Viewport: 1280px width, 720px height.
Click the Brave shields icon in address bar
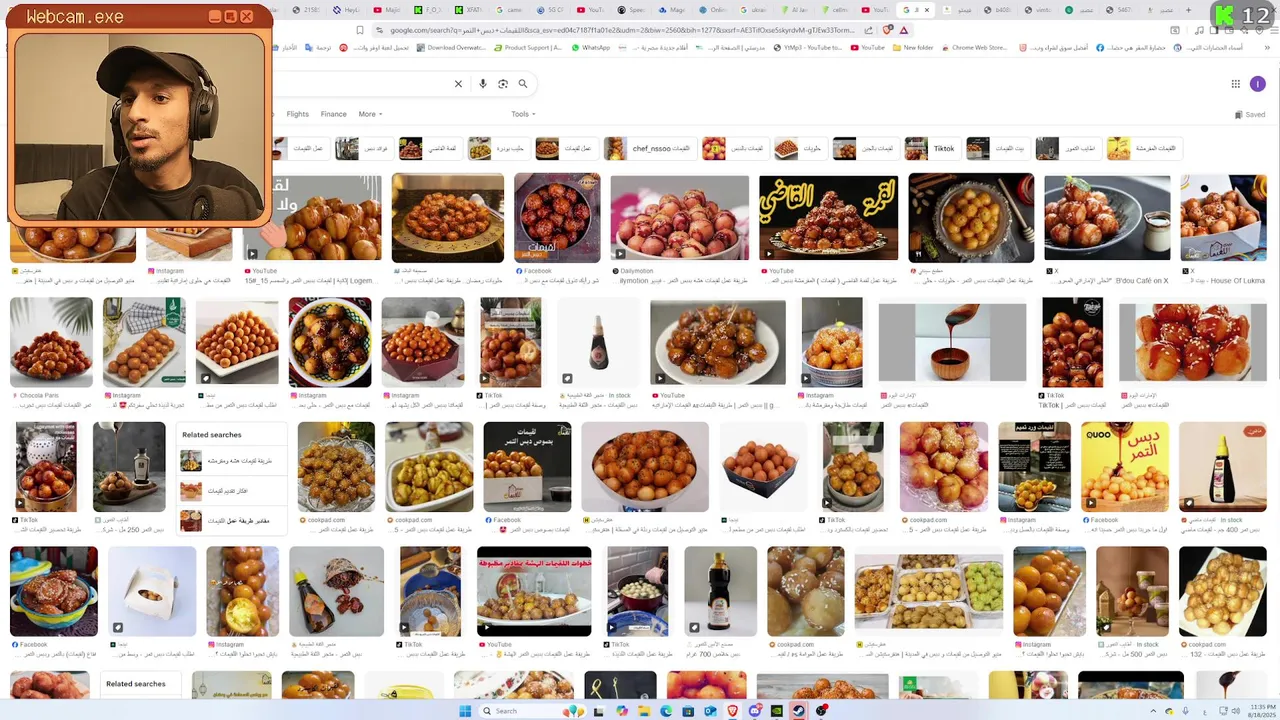pos(887,30)
